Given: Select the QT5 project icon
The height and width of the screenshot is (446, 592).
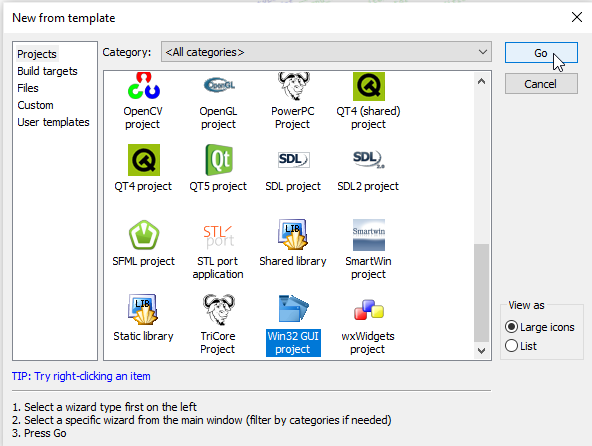Looking at the screenshot, I should point(219,160).
